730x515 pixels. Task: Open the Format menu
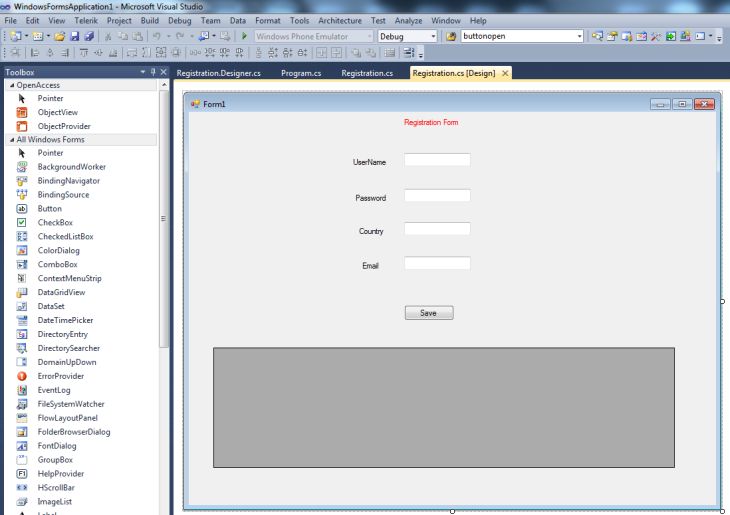coord(268,20)
